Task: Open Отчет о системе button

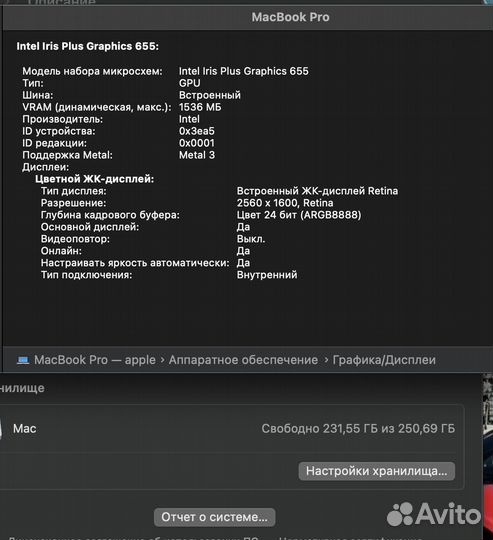Action: click(x=214, y=517)
